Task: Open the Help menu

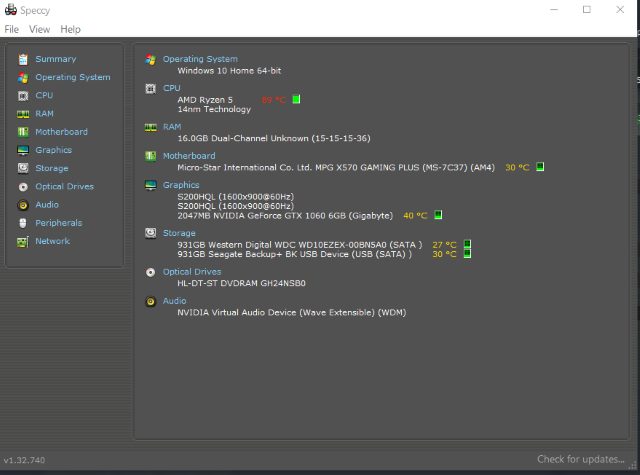Action: click(x=71, y=29)
